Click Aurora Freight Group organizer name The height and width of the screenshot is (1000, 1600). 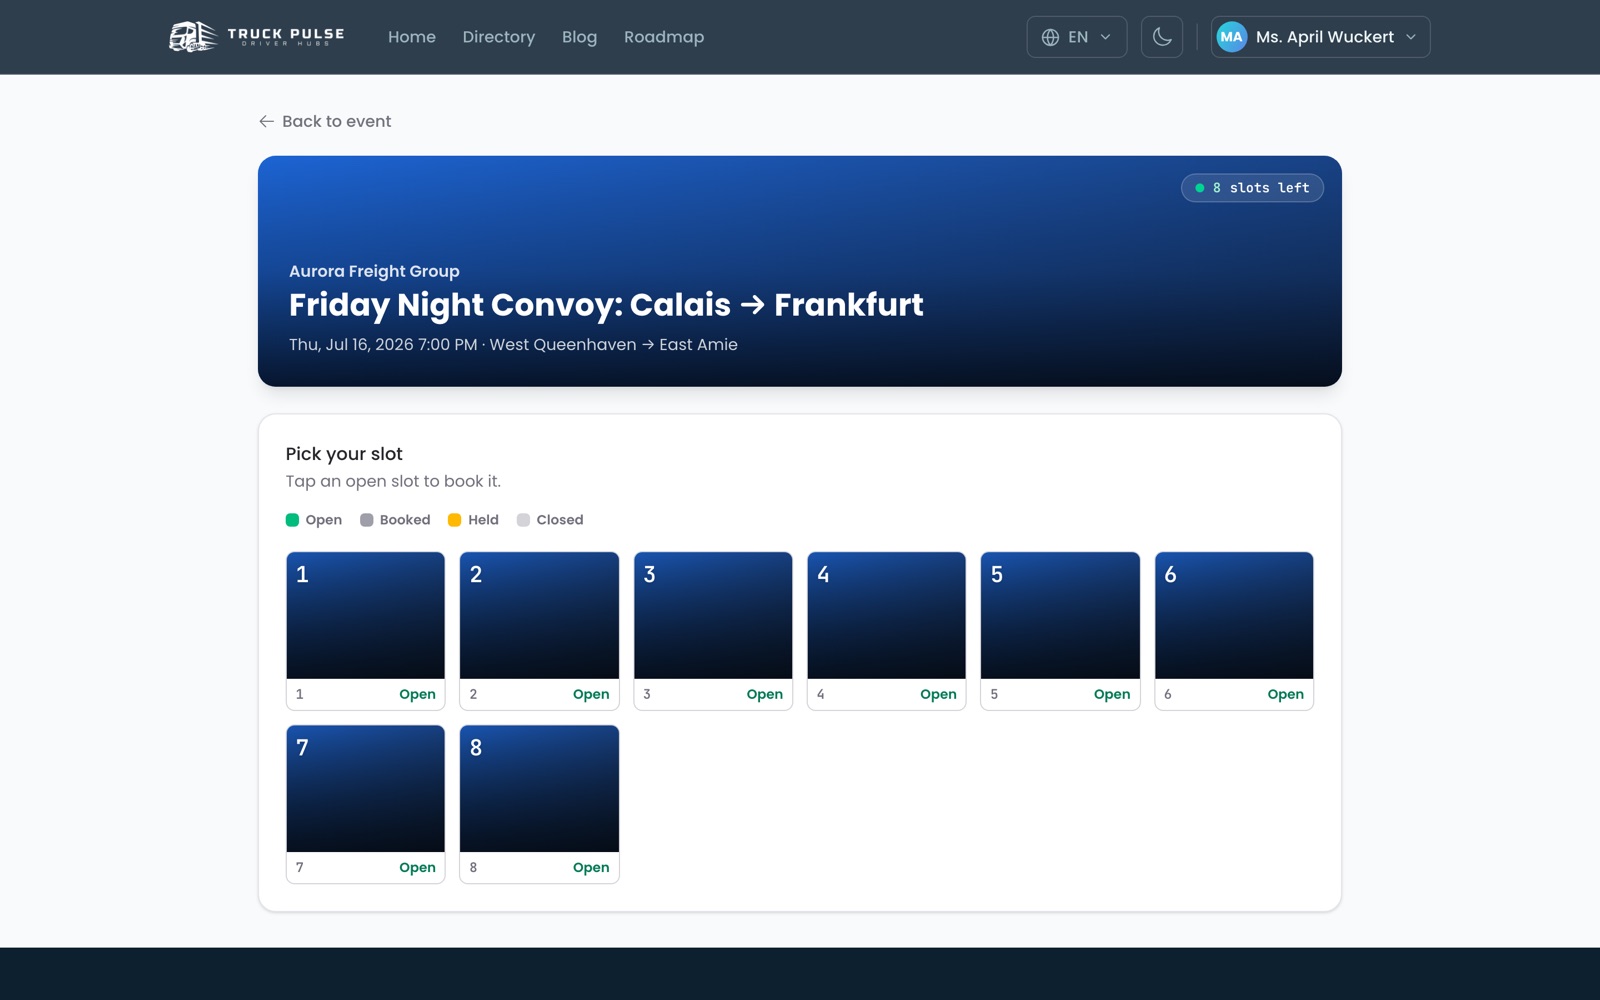coord(374,271)
